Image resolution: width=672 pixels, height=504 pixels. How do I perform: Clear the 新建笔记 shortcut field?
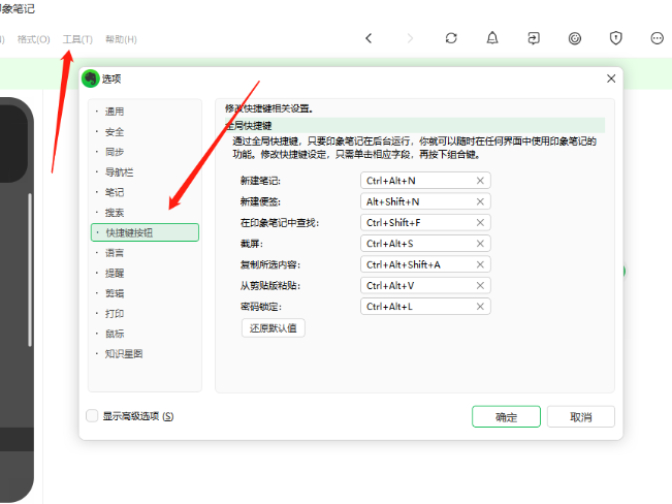(x=480, y=181)
